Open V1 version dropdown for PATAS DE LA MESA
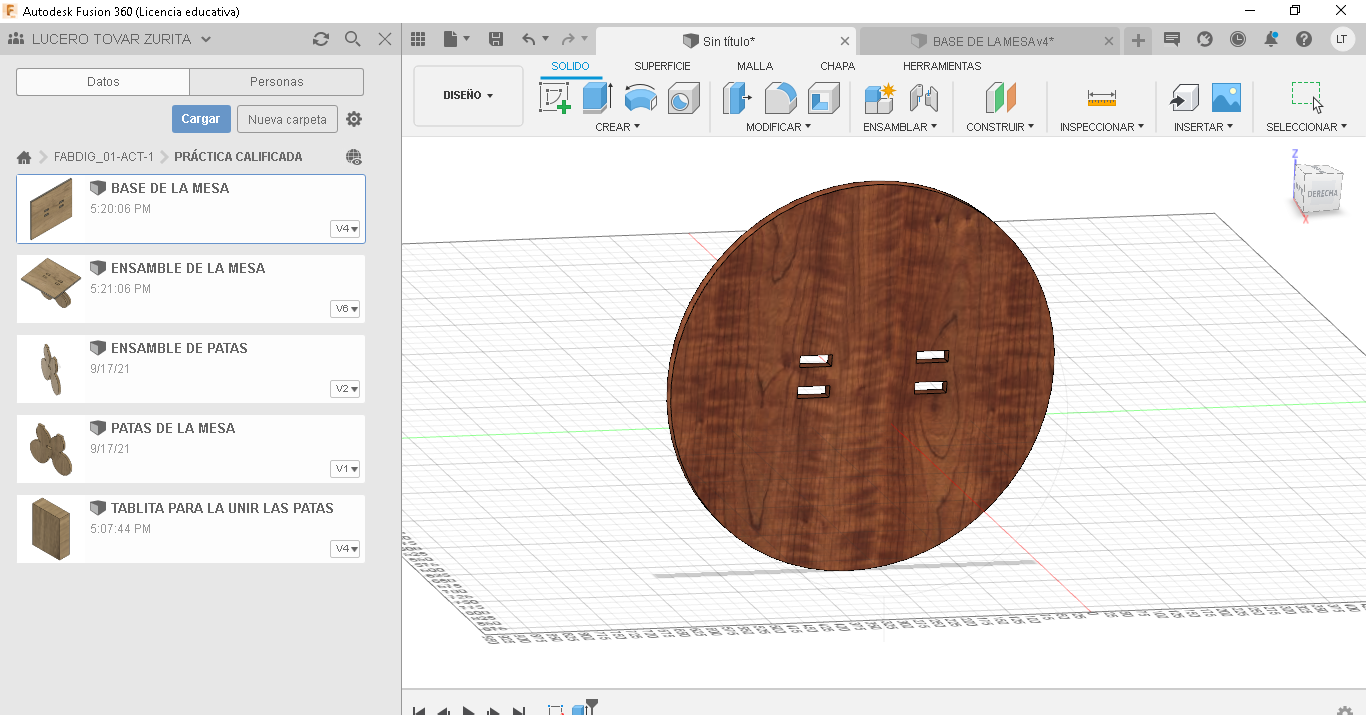 pos(345,469)
